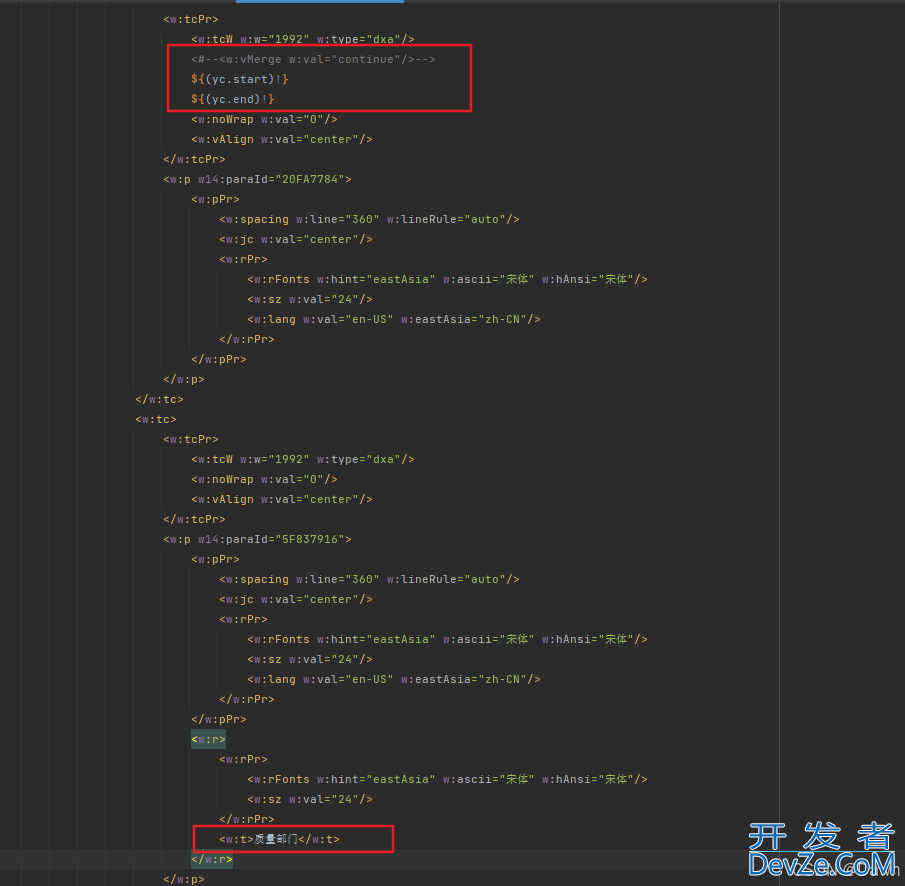Click the w:noWrap line below ${(yc.end)!}
Viewport: 905px width, 886px height.
pos(264,119)
